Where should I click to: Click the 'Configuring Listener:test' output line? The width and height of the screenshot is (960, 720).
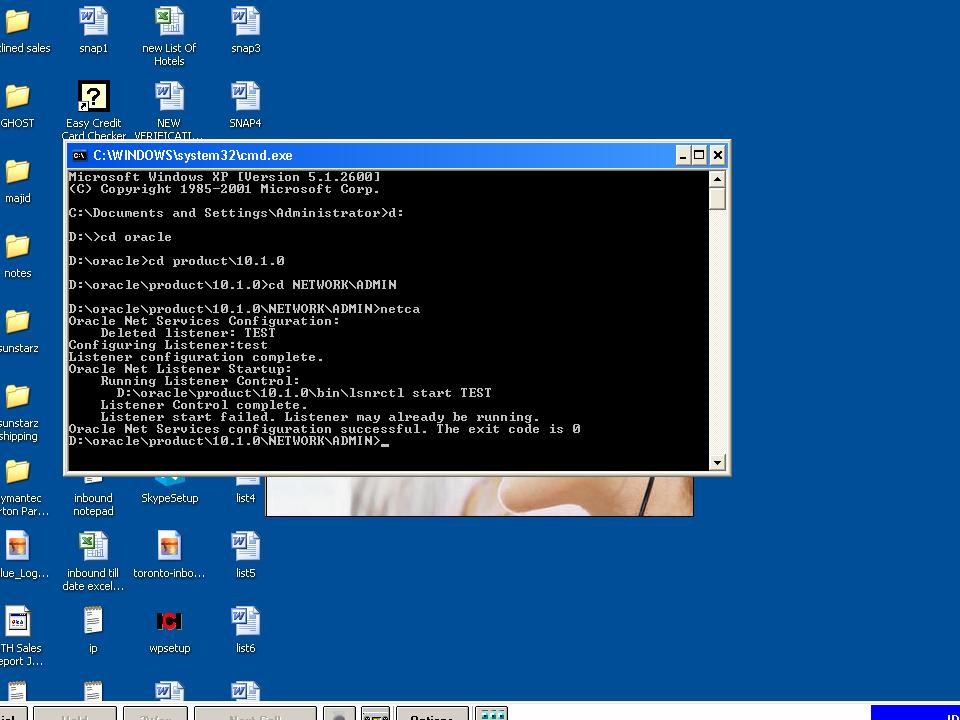[x=168, y=345]
